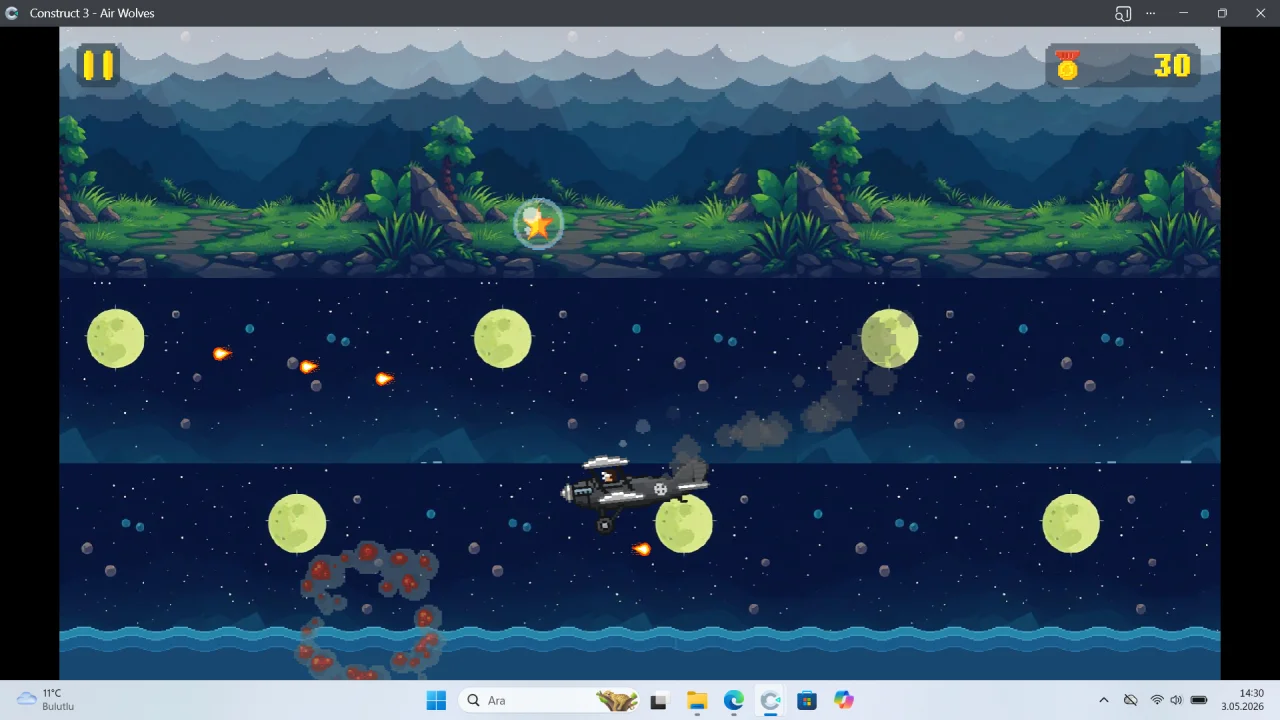Open the Windows Start menu

pos(436,700)
